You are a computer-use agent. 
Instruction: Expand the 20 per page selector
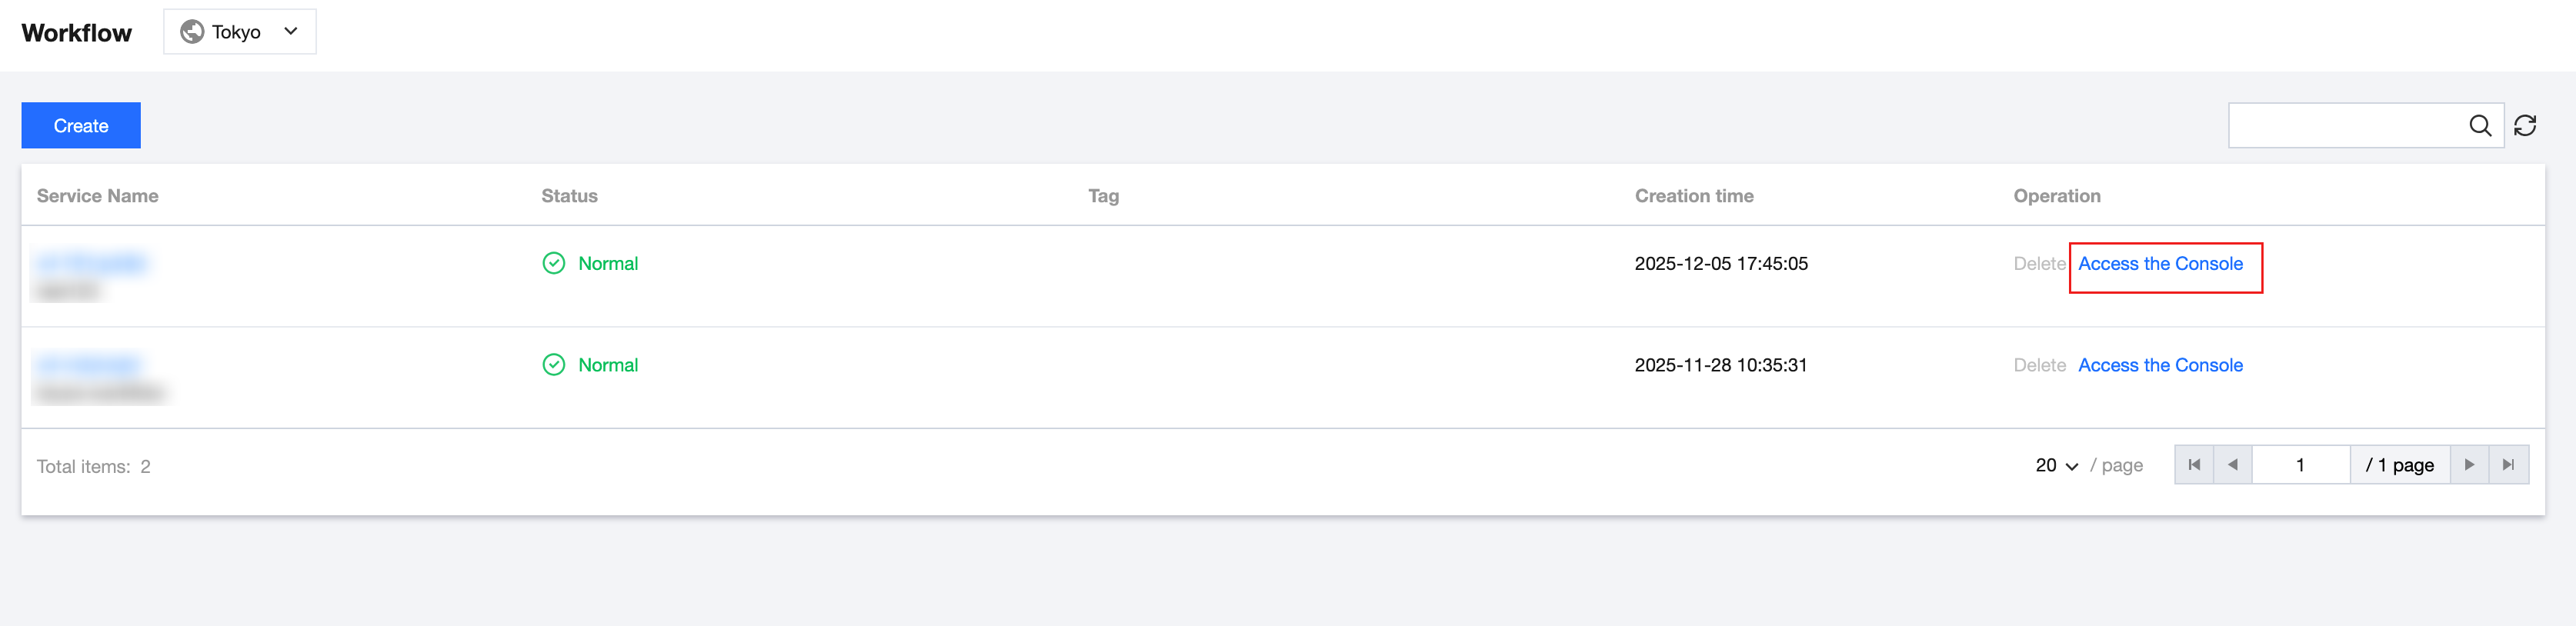(x=2057, y=465)
